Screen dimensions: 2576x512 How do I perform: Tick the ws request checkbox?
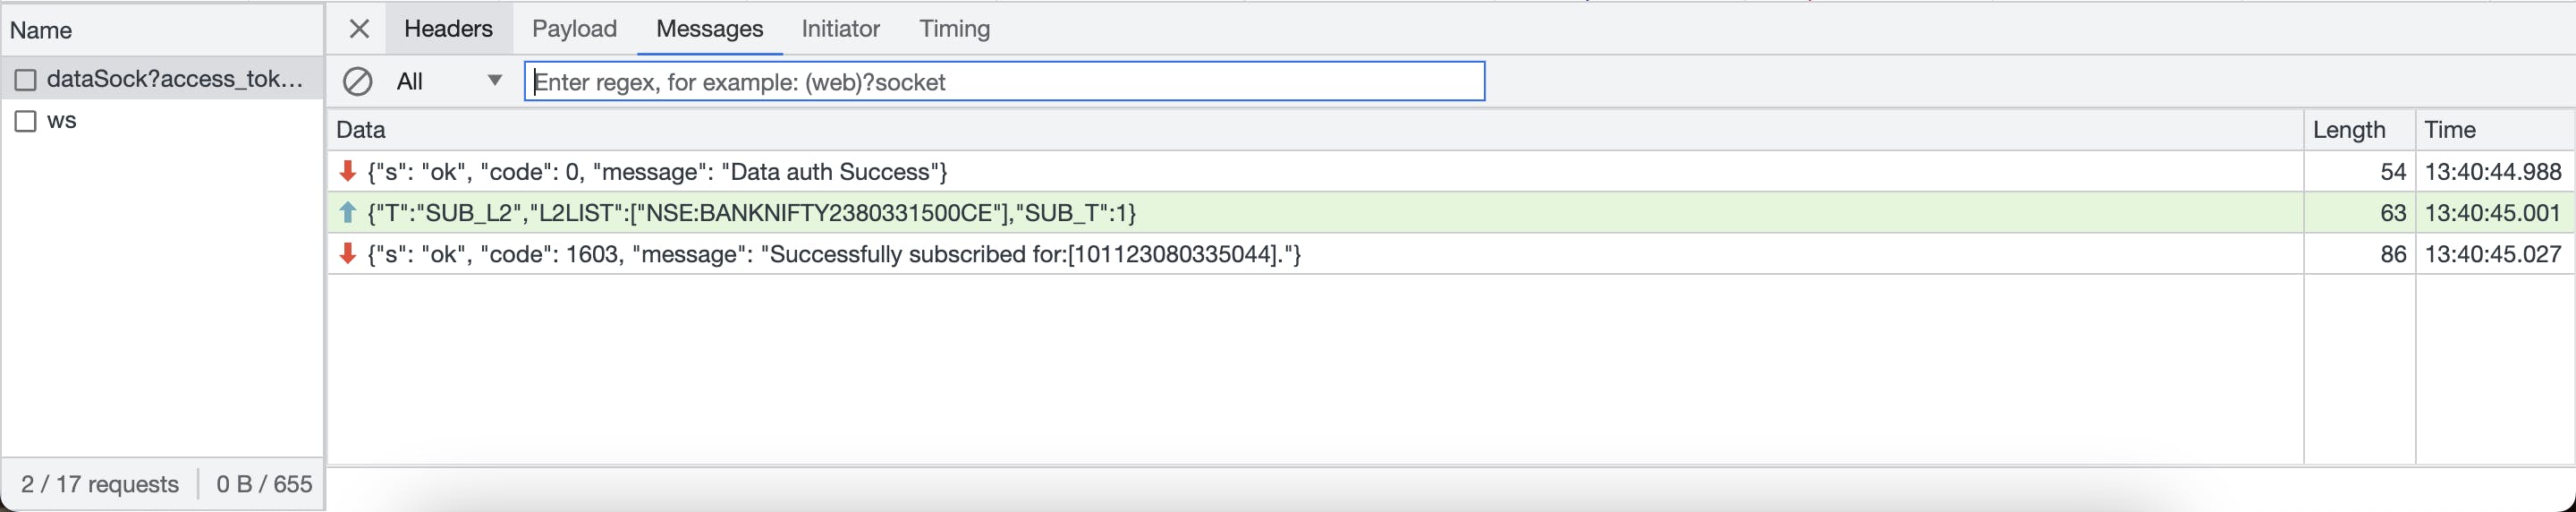point(26,121)
